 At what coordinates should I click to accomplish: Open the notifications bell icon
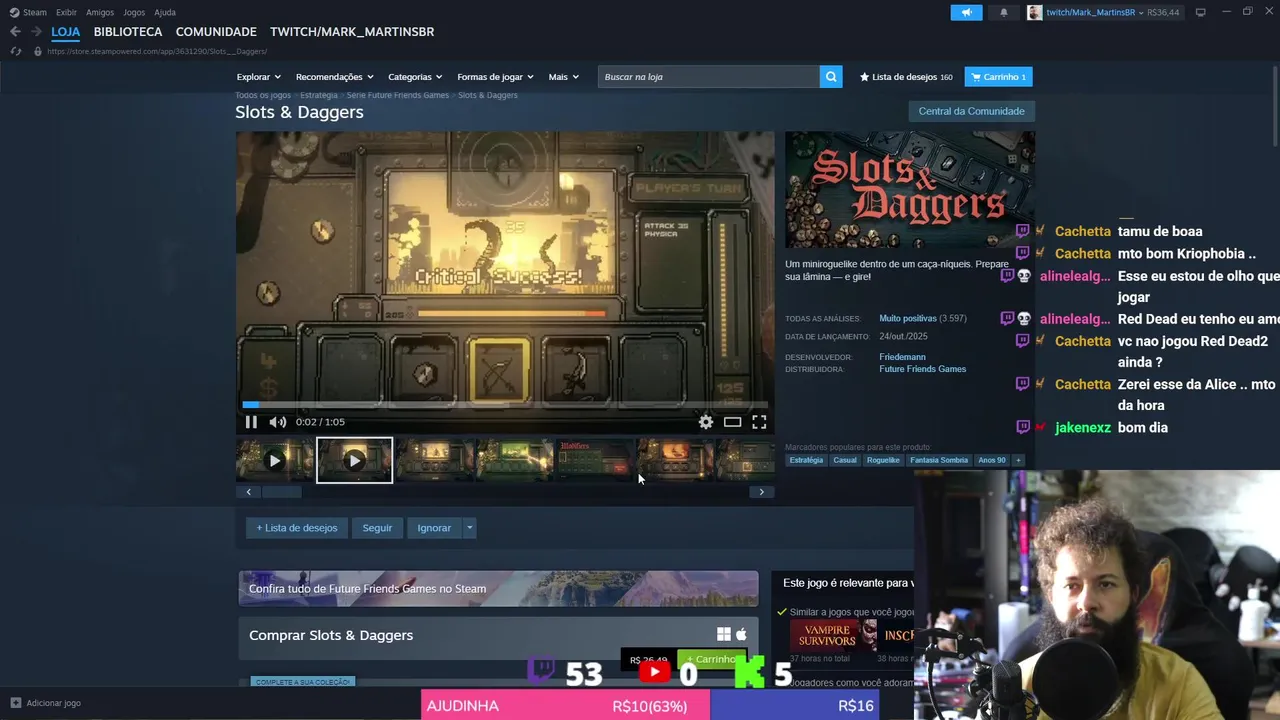click(x=1004, y=12)
